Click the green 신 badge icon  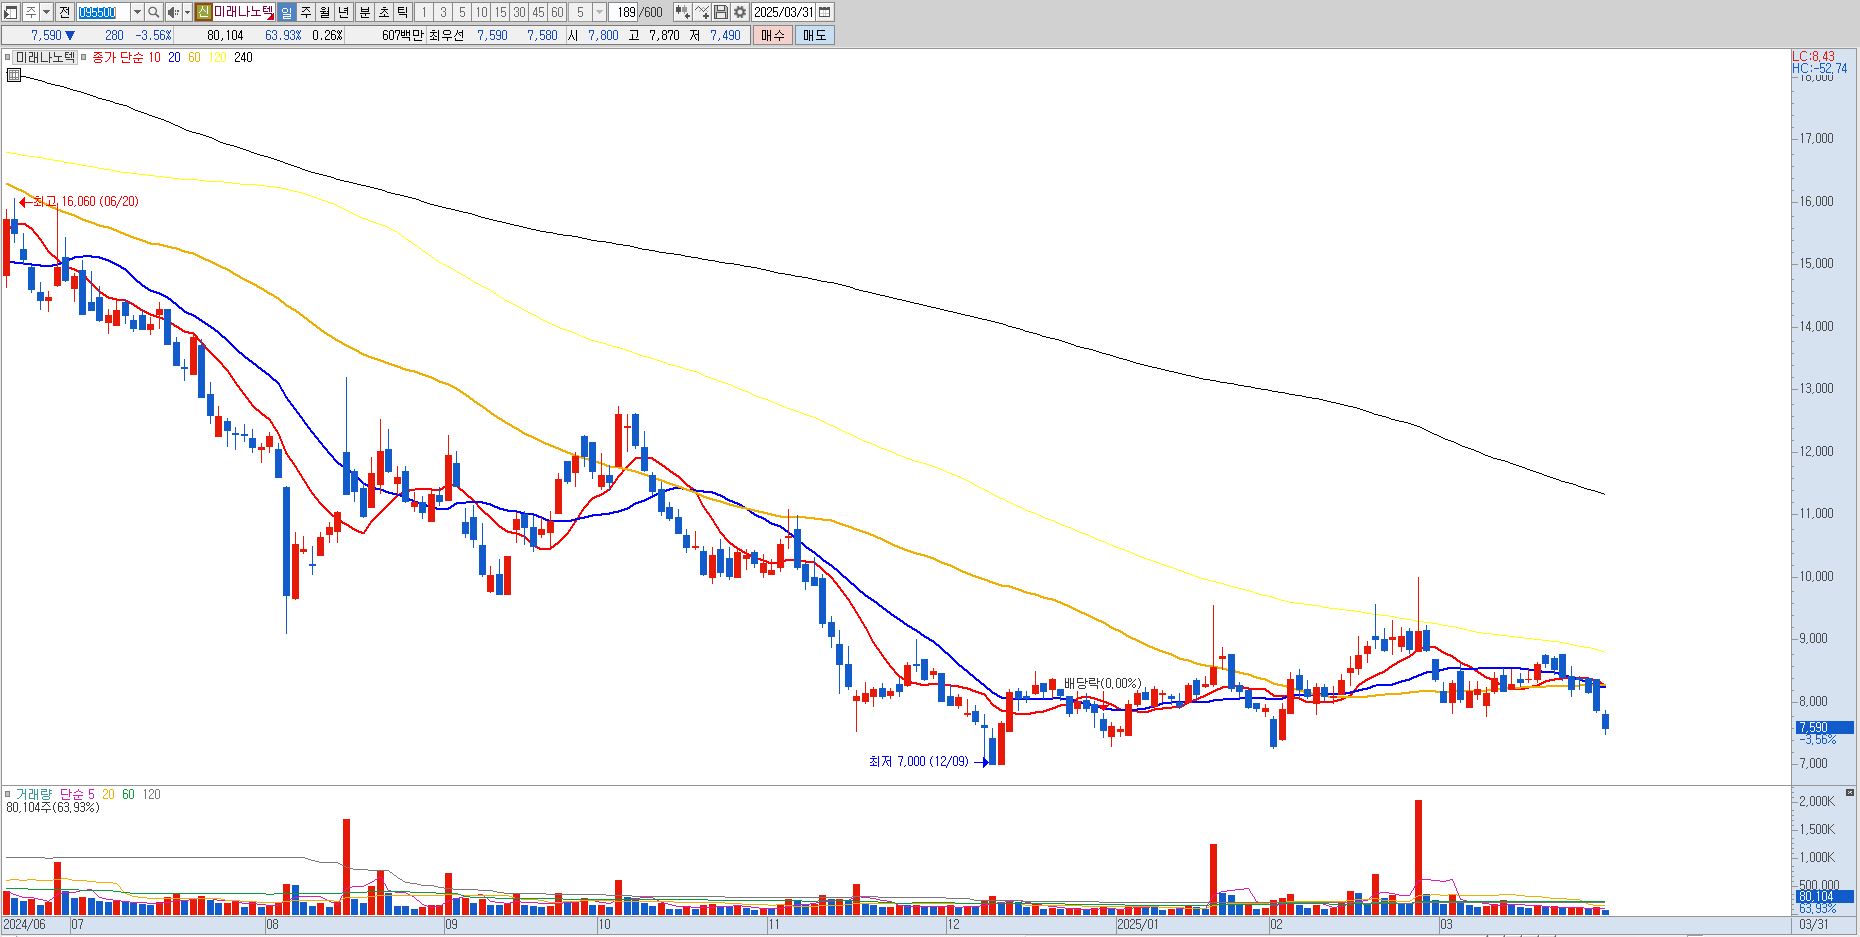coord(204,12)
